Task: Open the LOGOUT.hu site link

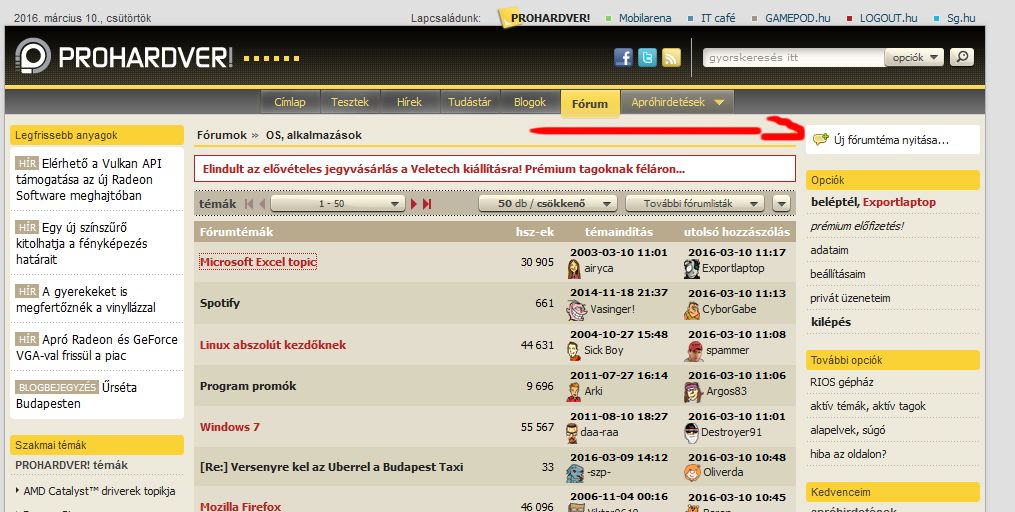Action: click(888, 18)
